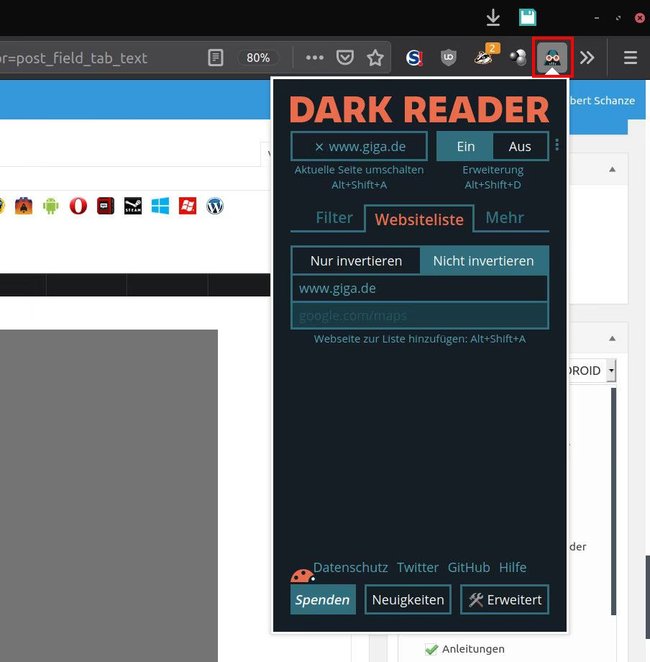The height and width of the screenshot is (662, 650).
Task: Open the Firefox hamburger menu
Action: coord(630,57)
